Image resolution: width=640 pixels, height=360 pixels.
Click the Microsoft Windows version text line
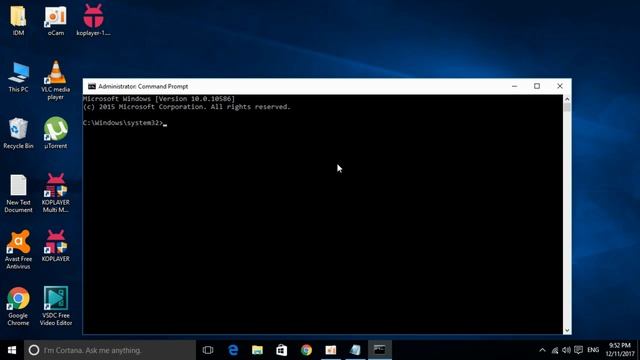tap(159, 99)
